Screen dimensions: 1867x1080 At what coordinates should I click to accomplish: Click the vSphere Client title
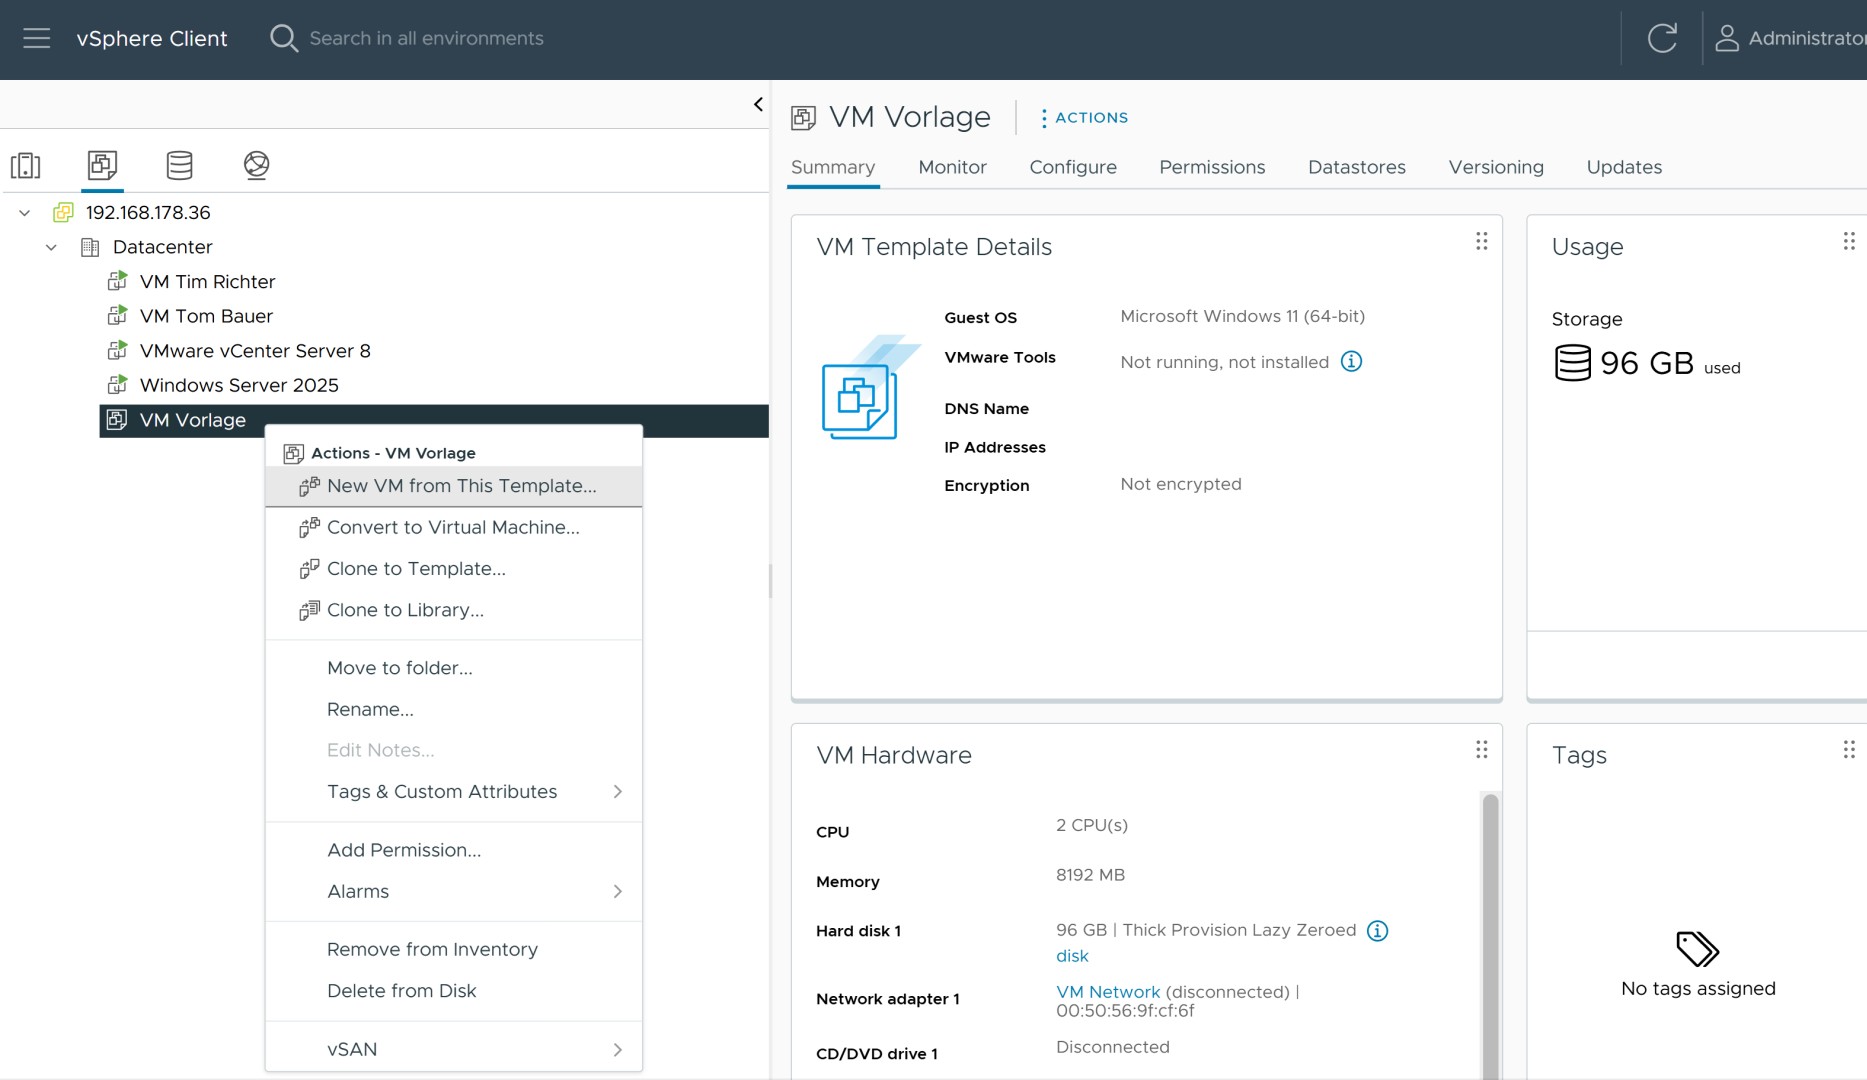[x=152, y=38]
